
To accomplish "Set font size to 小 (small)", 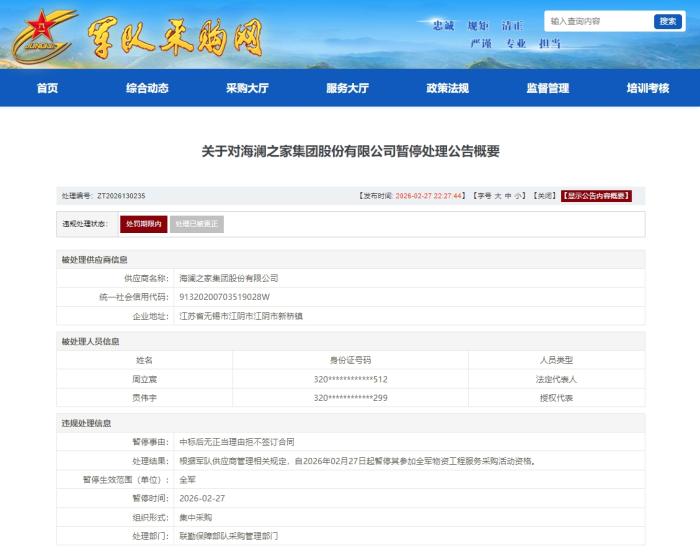I will (x=519, y=196).
